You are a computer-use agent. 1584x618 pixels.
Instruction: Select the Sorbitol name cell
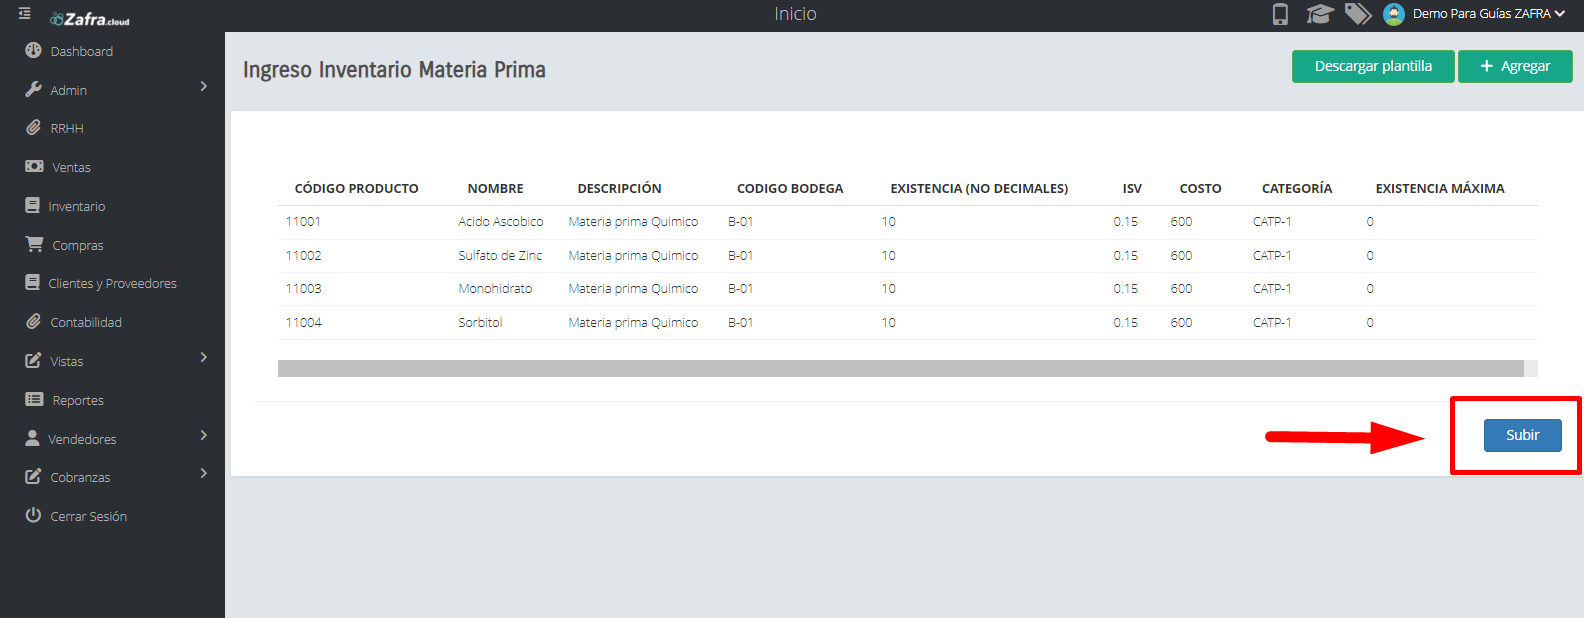[480, 323]
